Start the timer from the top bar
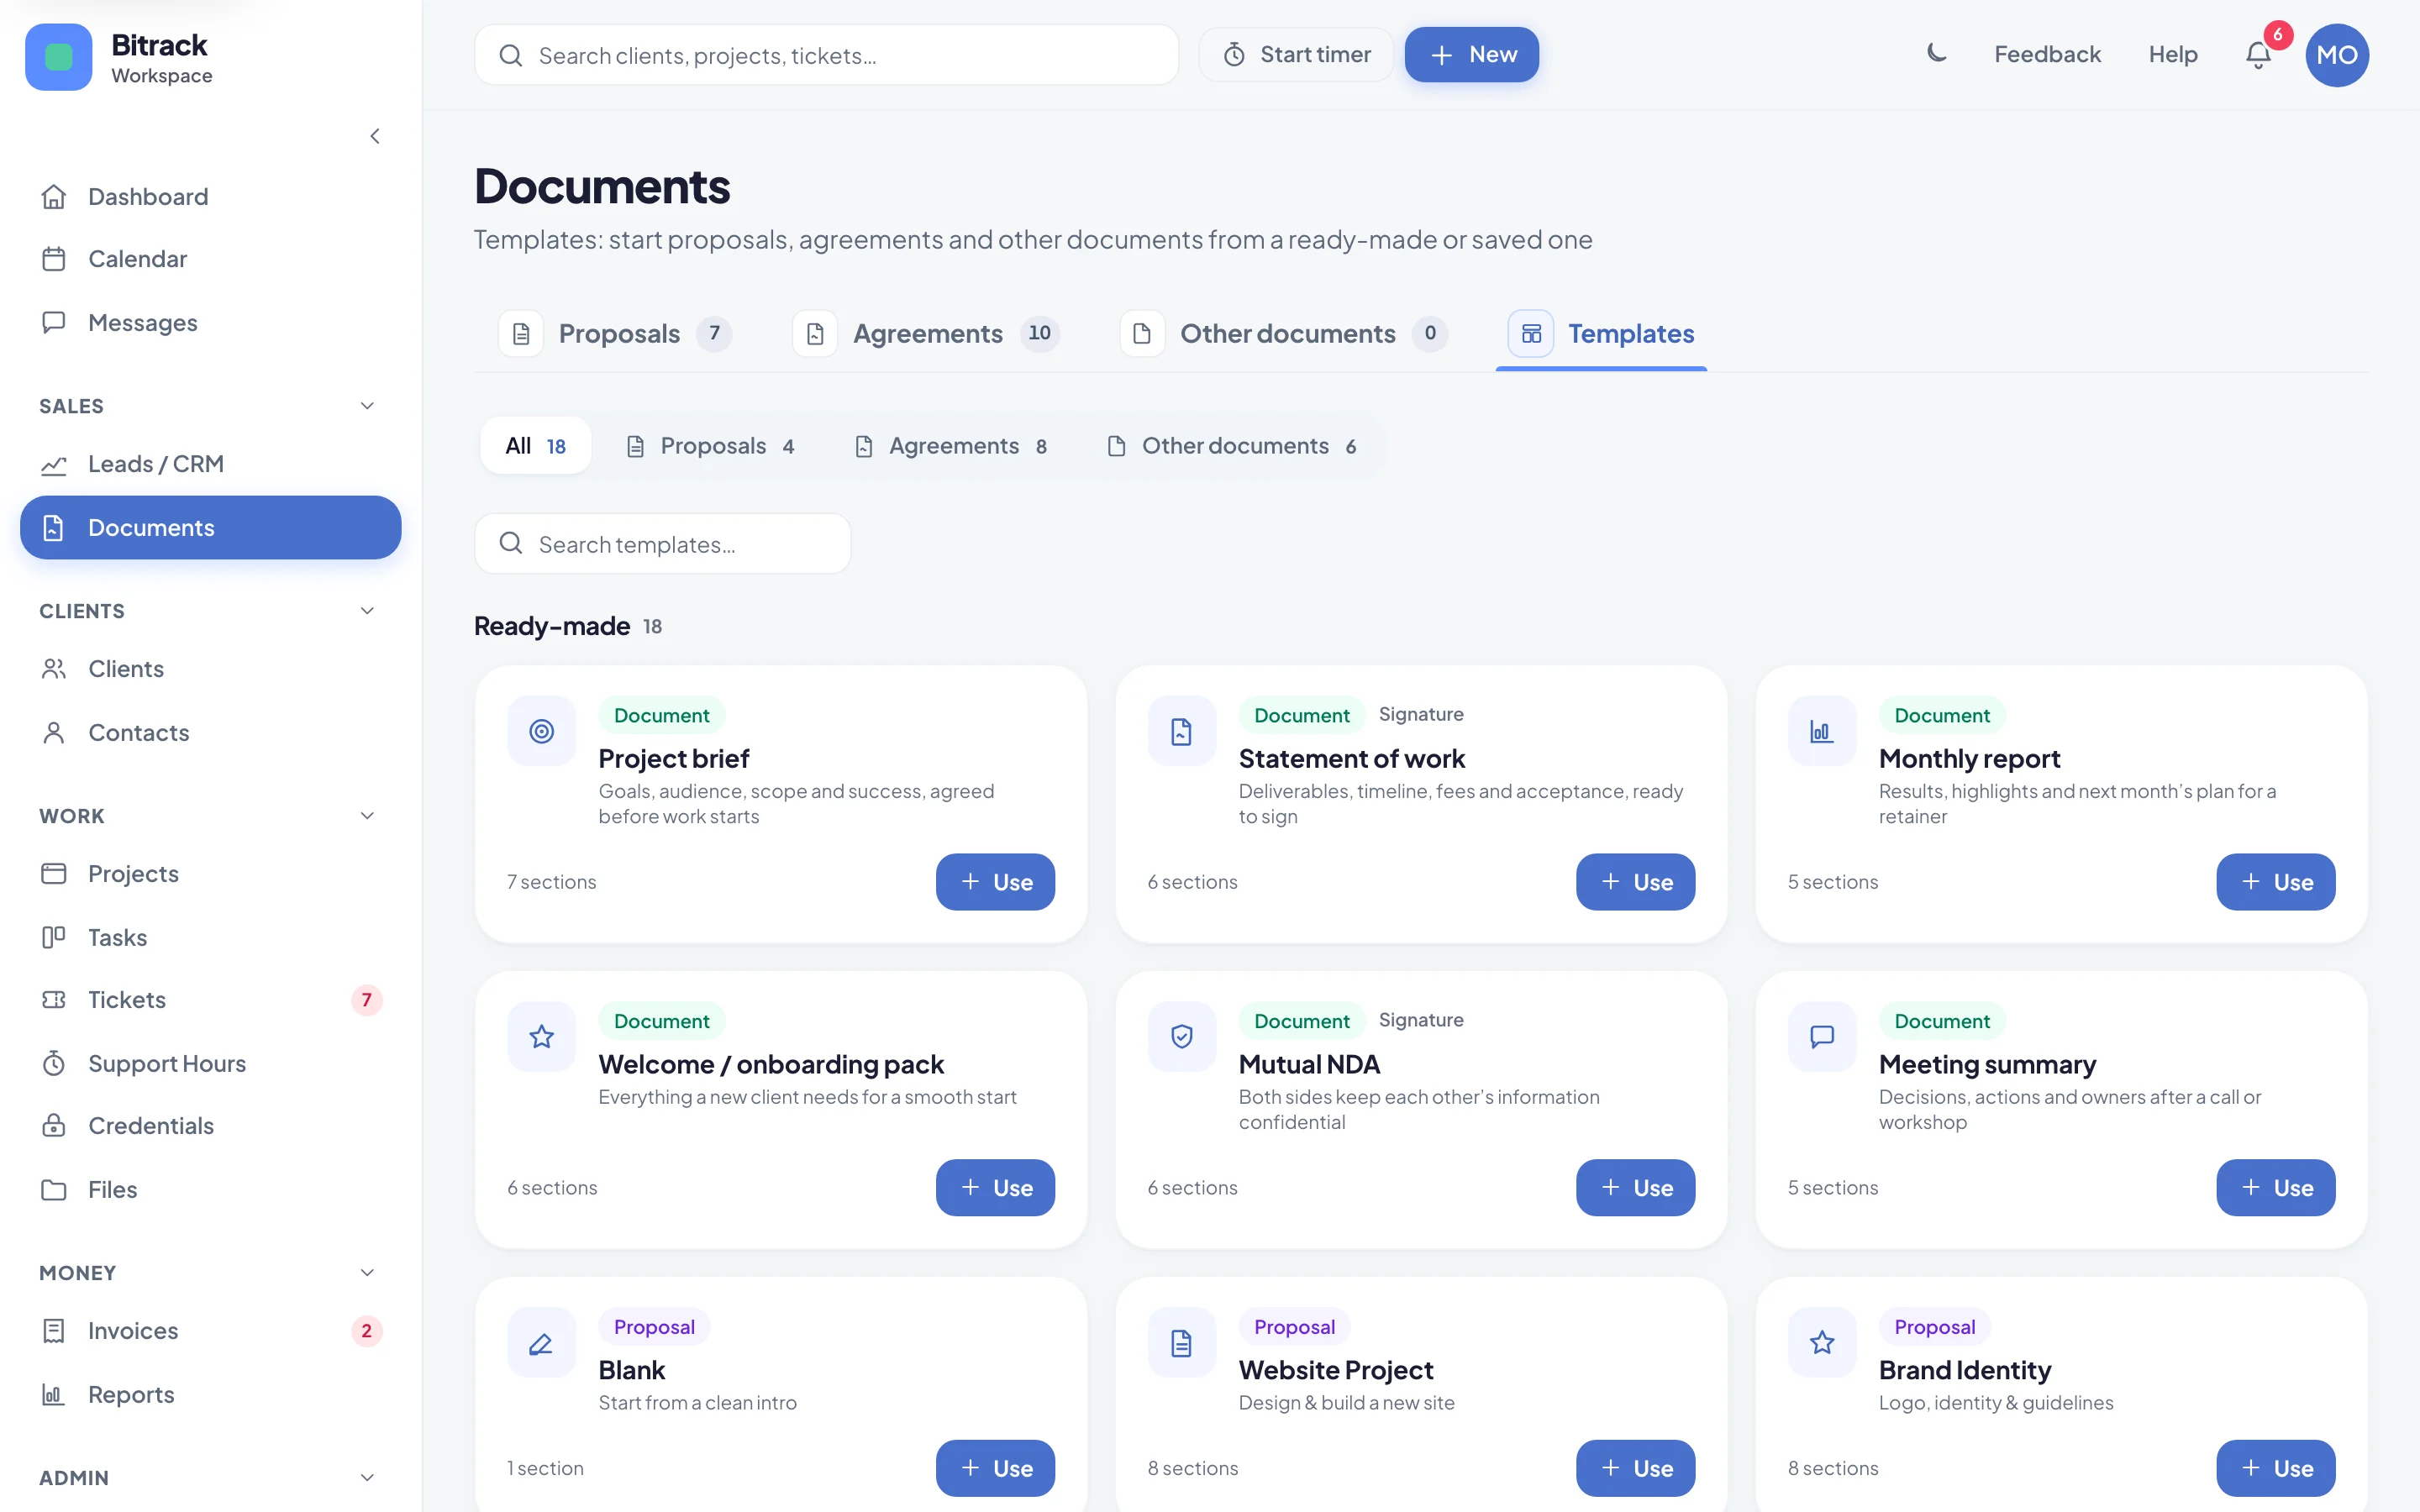2420x1512 pixels. coord(1296,55)
